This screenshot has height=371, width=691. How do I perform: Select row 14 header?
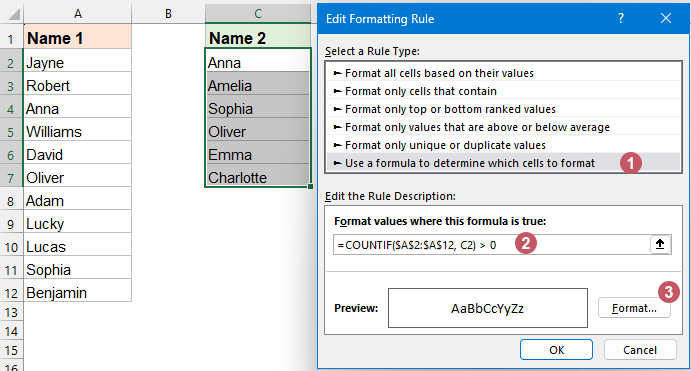pyautogui.click(x=11, y=331)
